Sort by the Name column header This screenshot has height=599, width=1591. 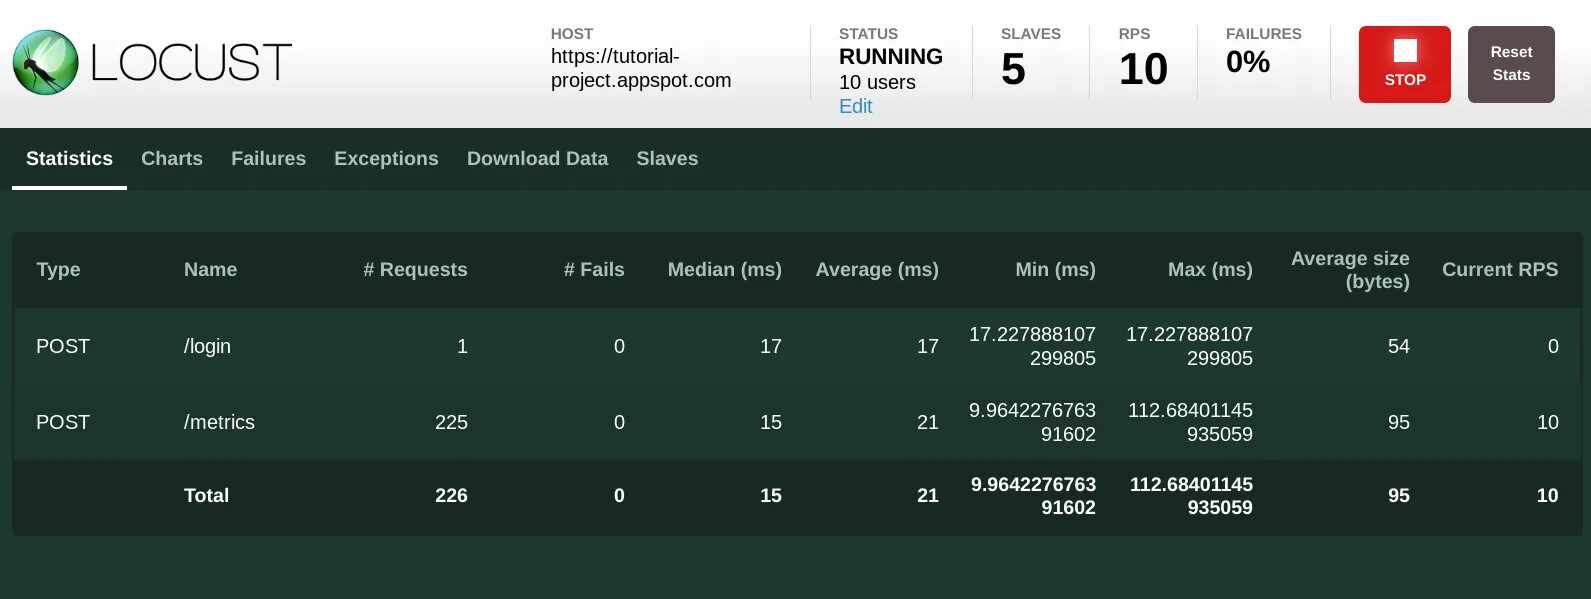[210, 270]
